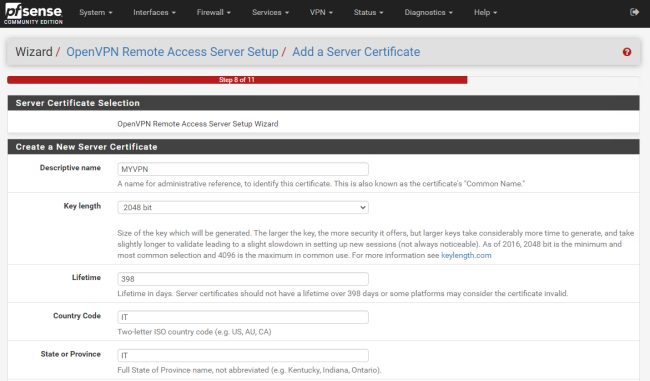Image resolution: width=650 pixels, height=381 pixels.
Task: Open the red help question mark icon
Action: coord(627,52)
